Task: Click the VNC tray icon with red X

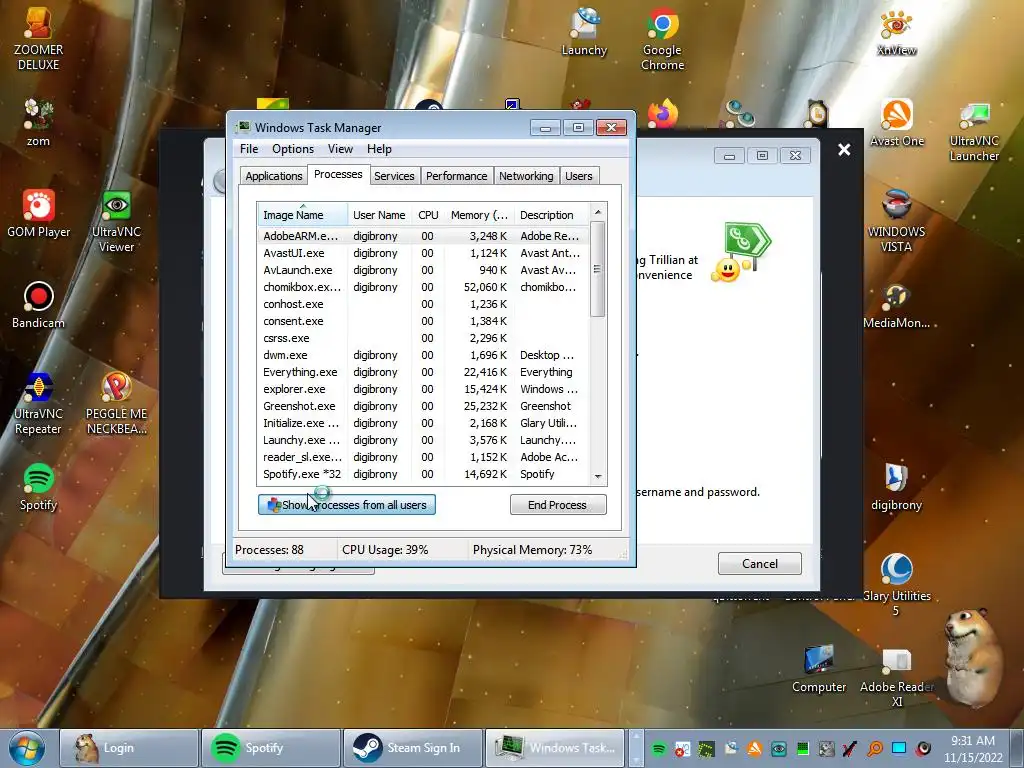Action: click(x=682, y=748)
